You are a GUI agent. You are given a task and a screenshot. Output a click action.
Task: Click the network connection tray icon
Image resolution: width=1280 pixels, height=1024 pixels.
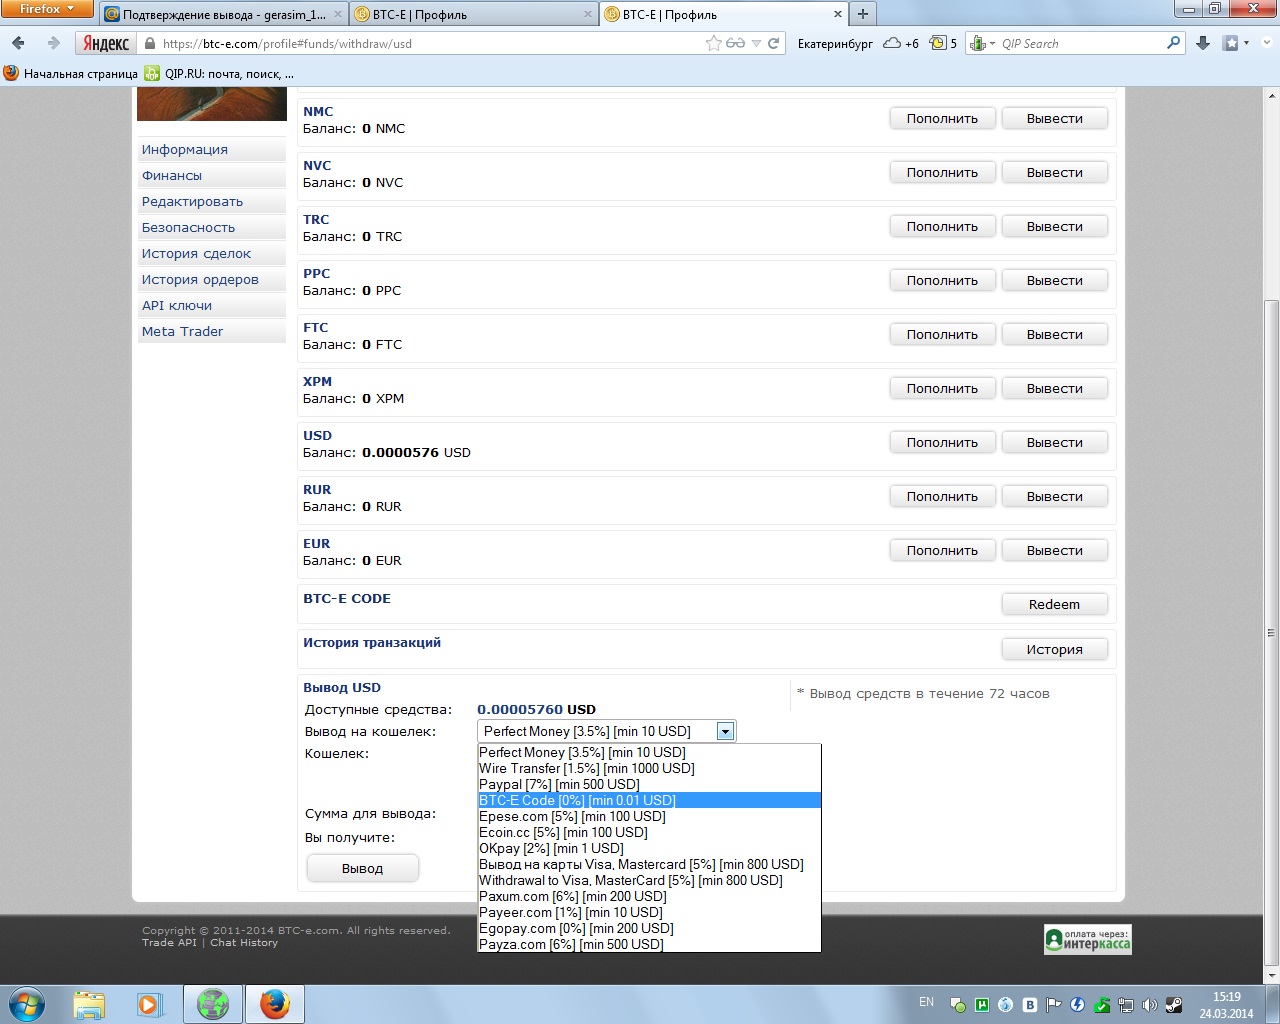(1126, 1005)
